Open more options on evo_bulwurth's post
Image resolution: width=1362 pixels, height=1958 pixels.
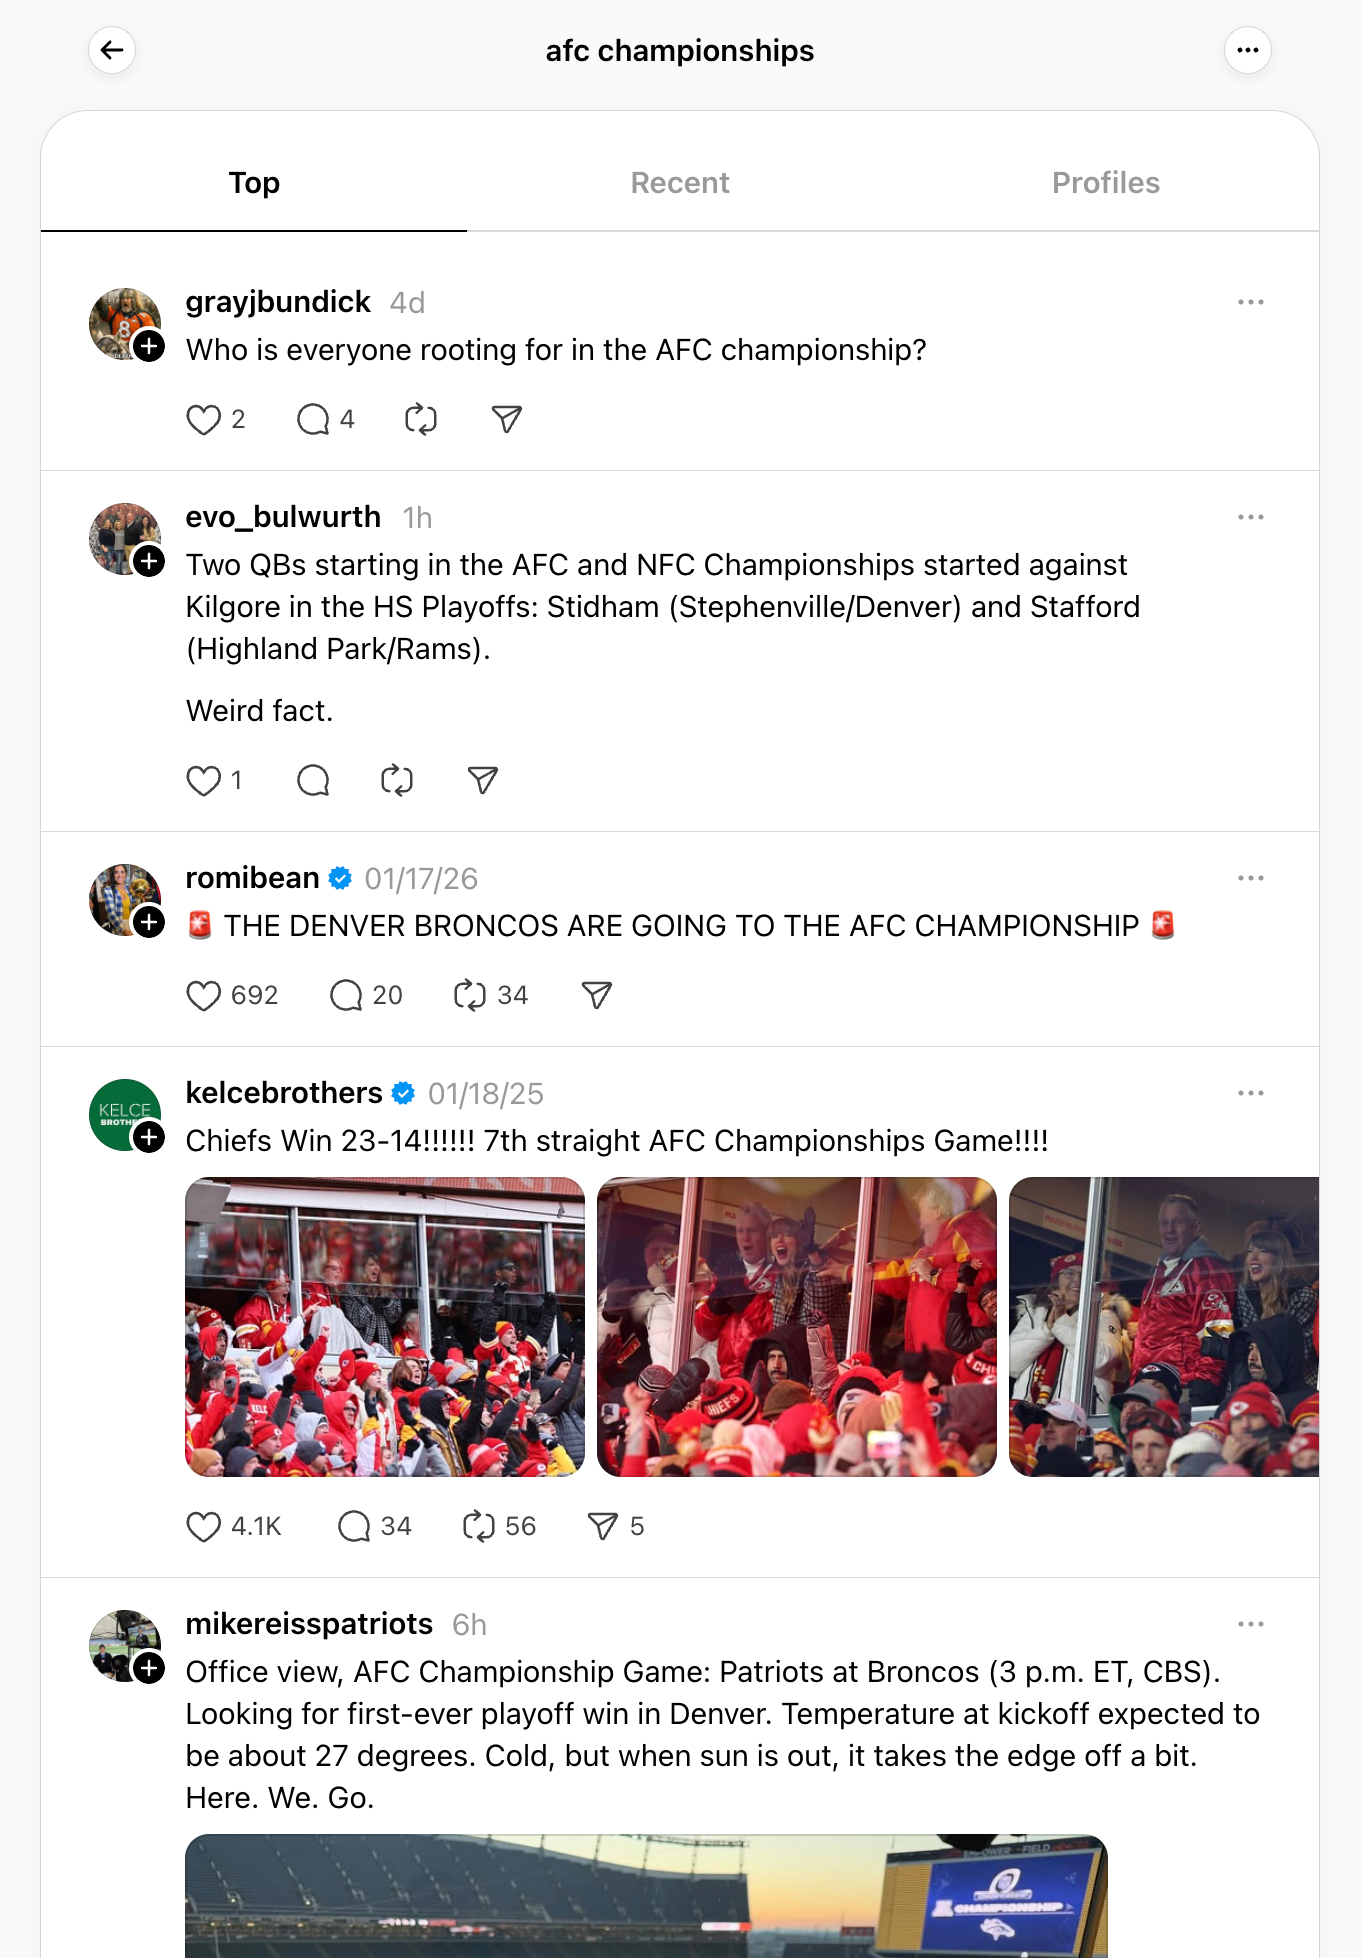pos(1250,517)
